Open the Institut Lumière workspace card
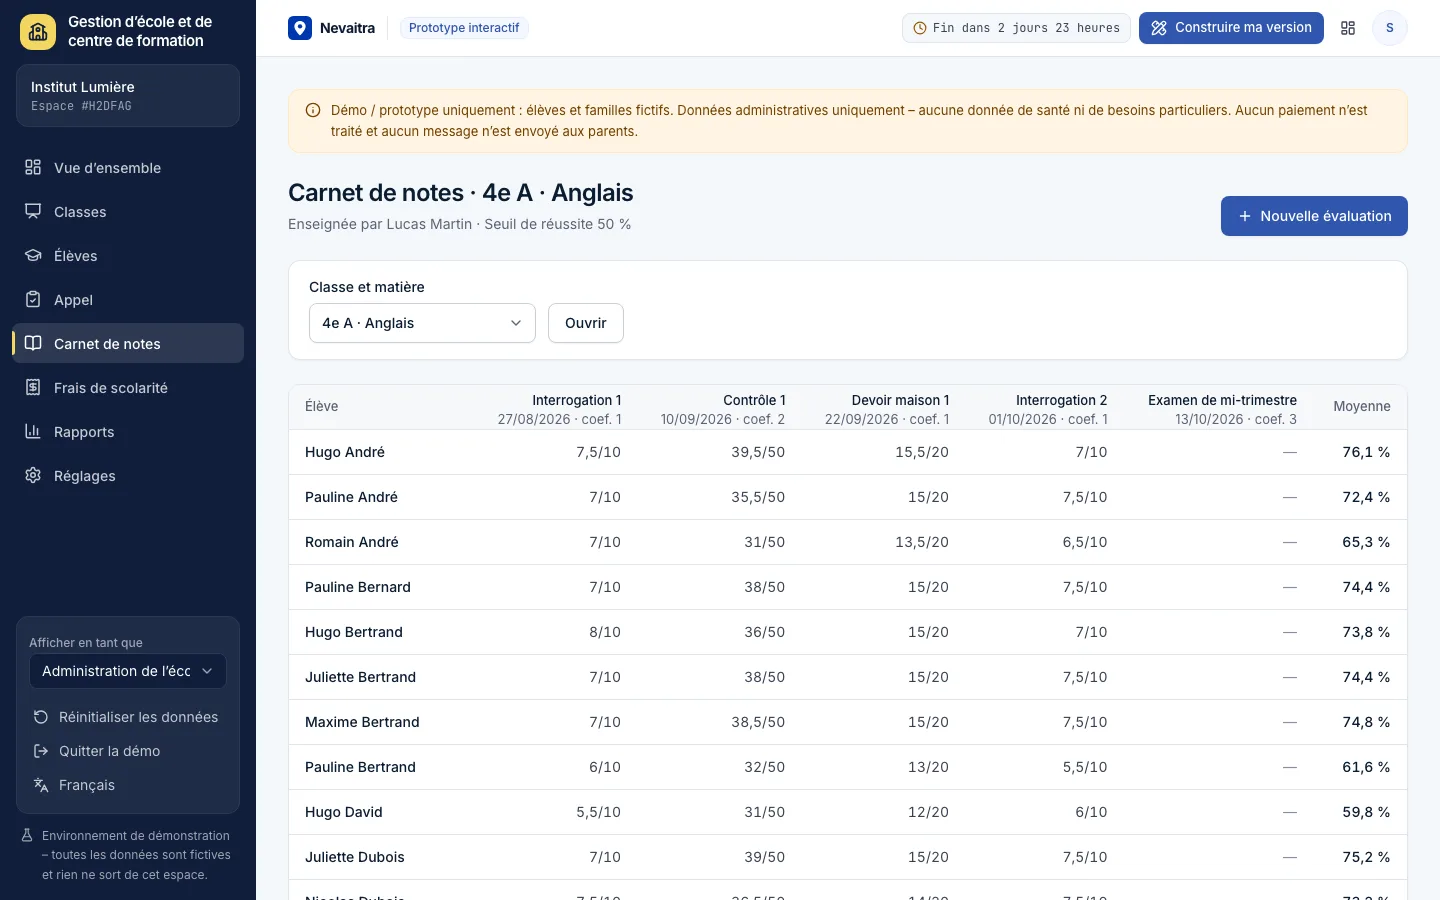The width and height of the screenshot is (1440, 900). point(128,96)
